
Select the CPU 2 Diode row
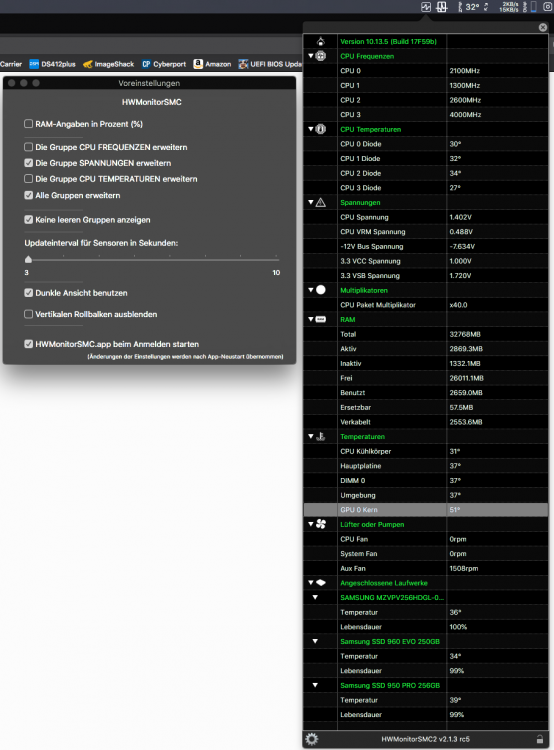(x=426, y=173)
